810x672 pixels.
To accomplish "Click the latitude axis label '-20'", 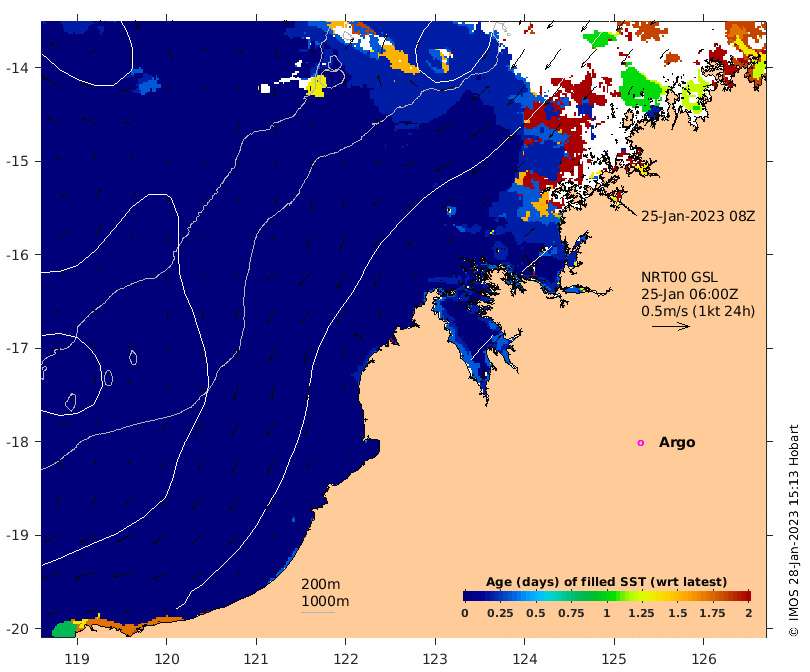I will point(17,629).
